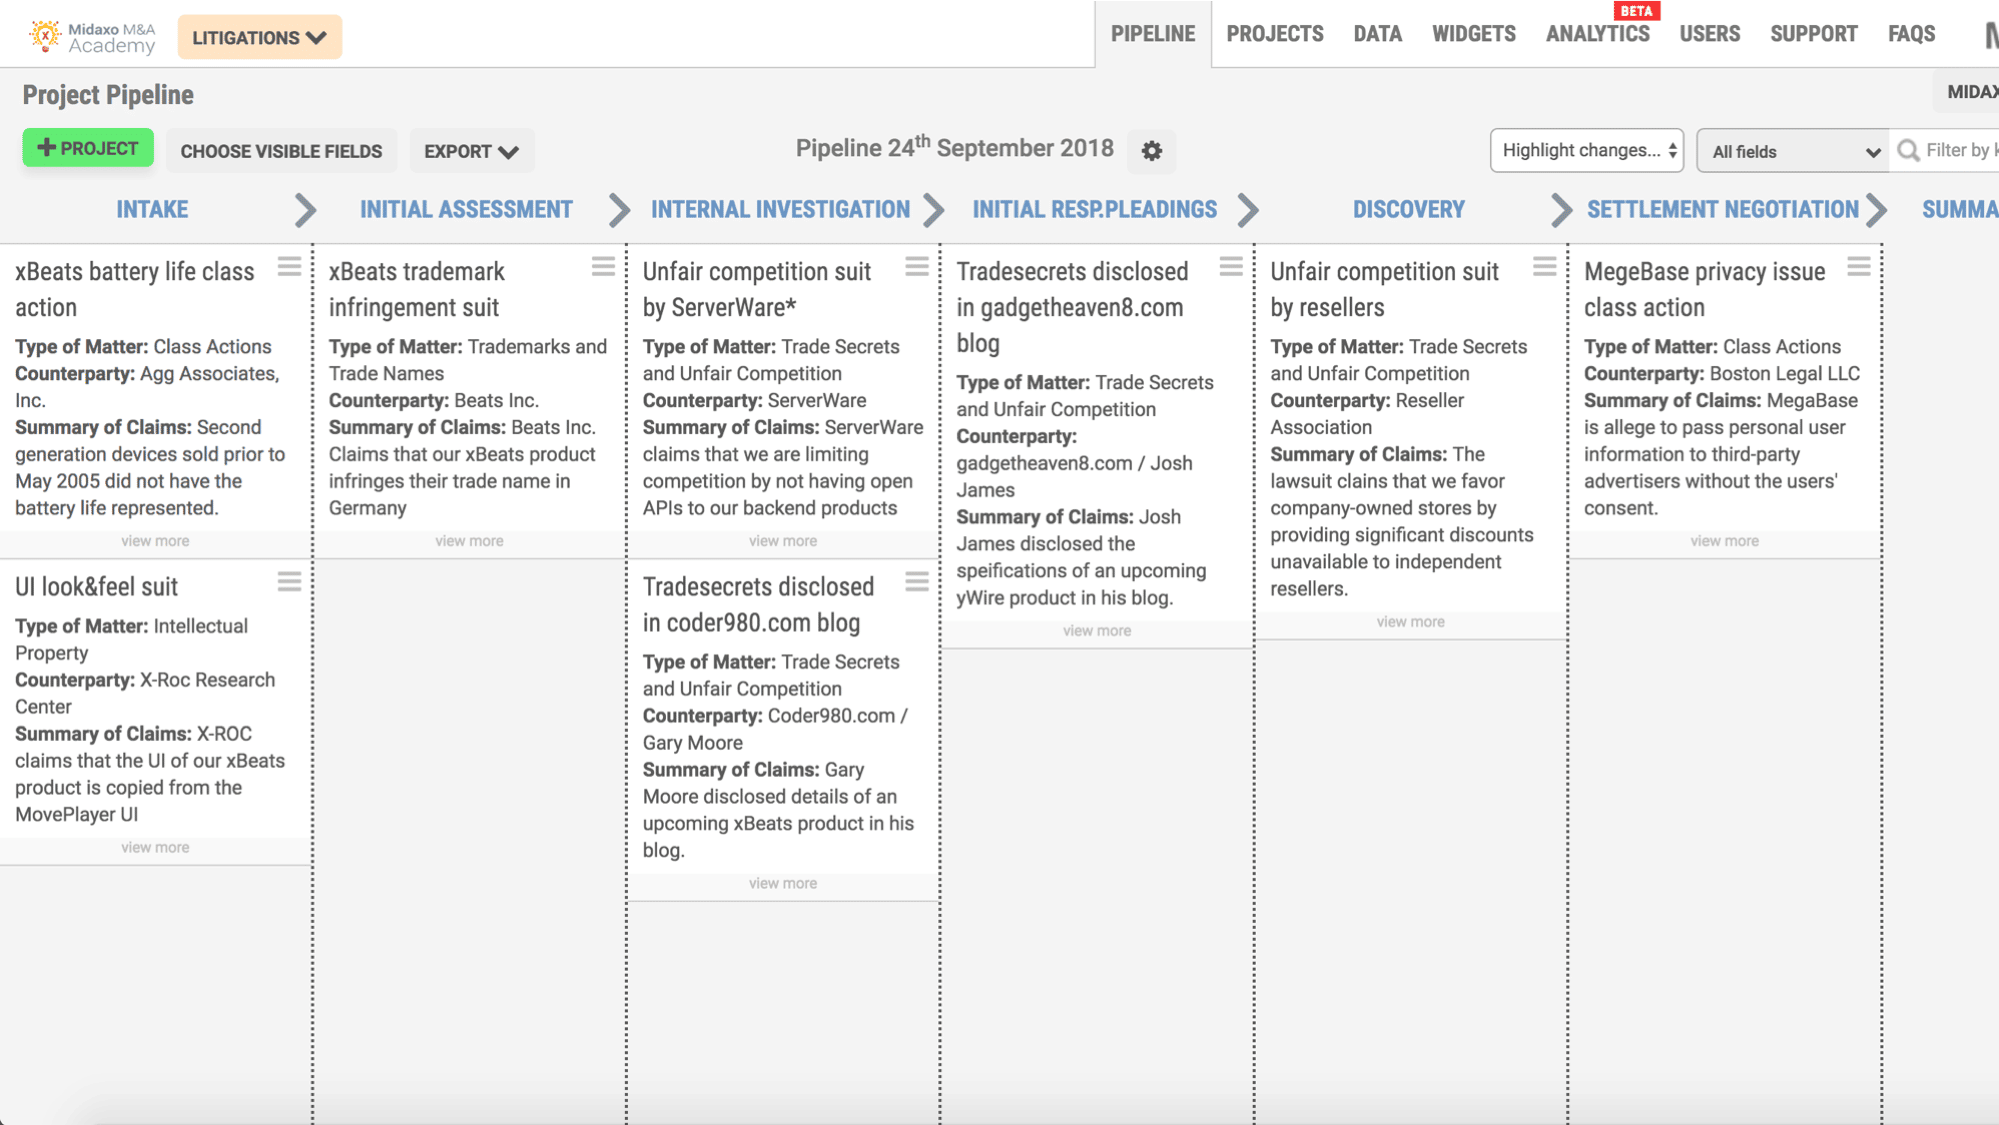The width and height of the screenshot is (1999, 1125).
Task: Open menu of coder980.com tradesecrets card
Action: tap(917, 582)
